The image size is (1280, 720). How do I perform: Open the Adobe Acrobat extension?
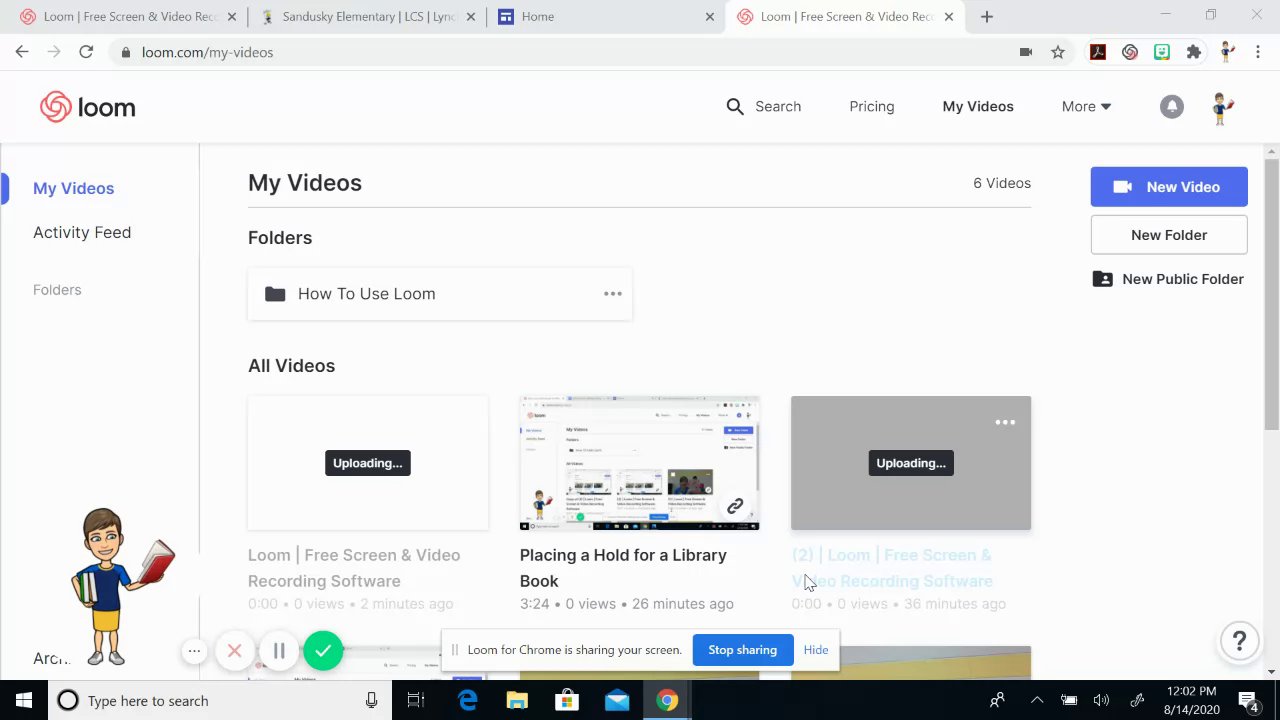1098,52
